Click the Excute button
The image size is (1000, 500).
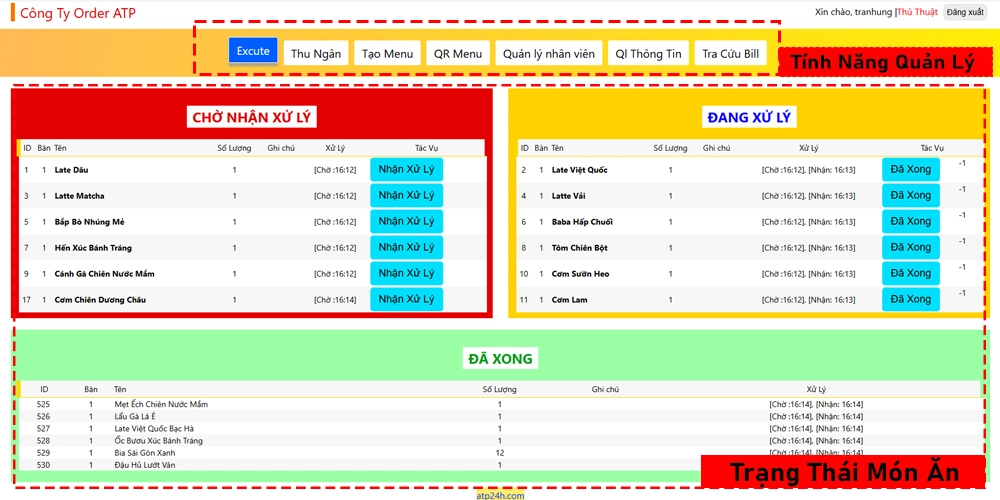coord(253,51)
